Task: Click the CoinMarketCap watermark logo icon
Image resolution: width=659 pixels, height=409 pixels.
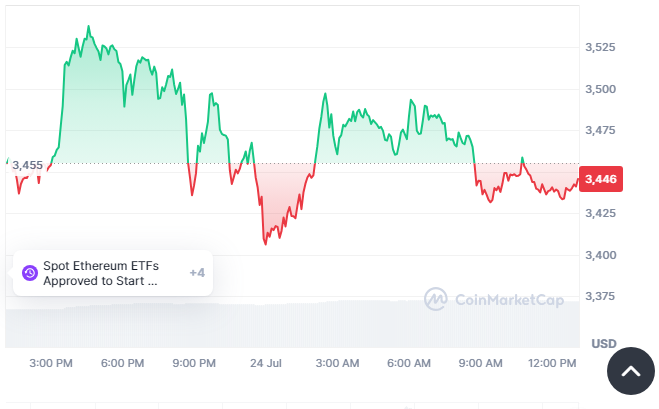Action: tap(435, 298)
